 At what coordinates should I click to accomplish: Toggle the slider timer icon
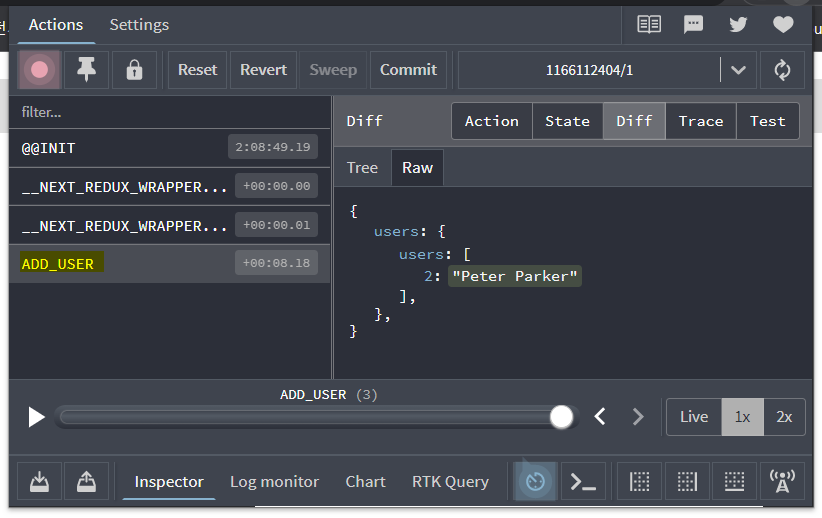[535, 481]
